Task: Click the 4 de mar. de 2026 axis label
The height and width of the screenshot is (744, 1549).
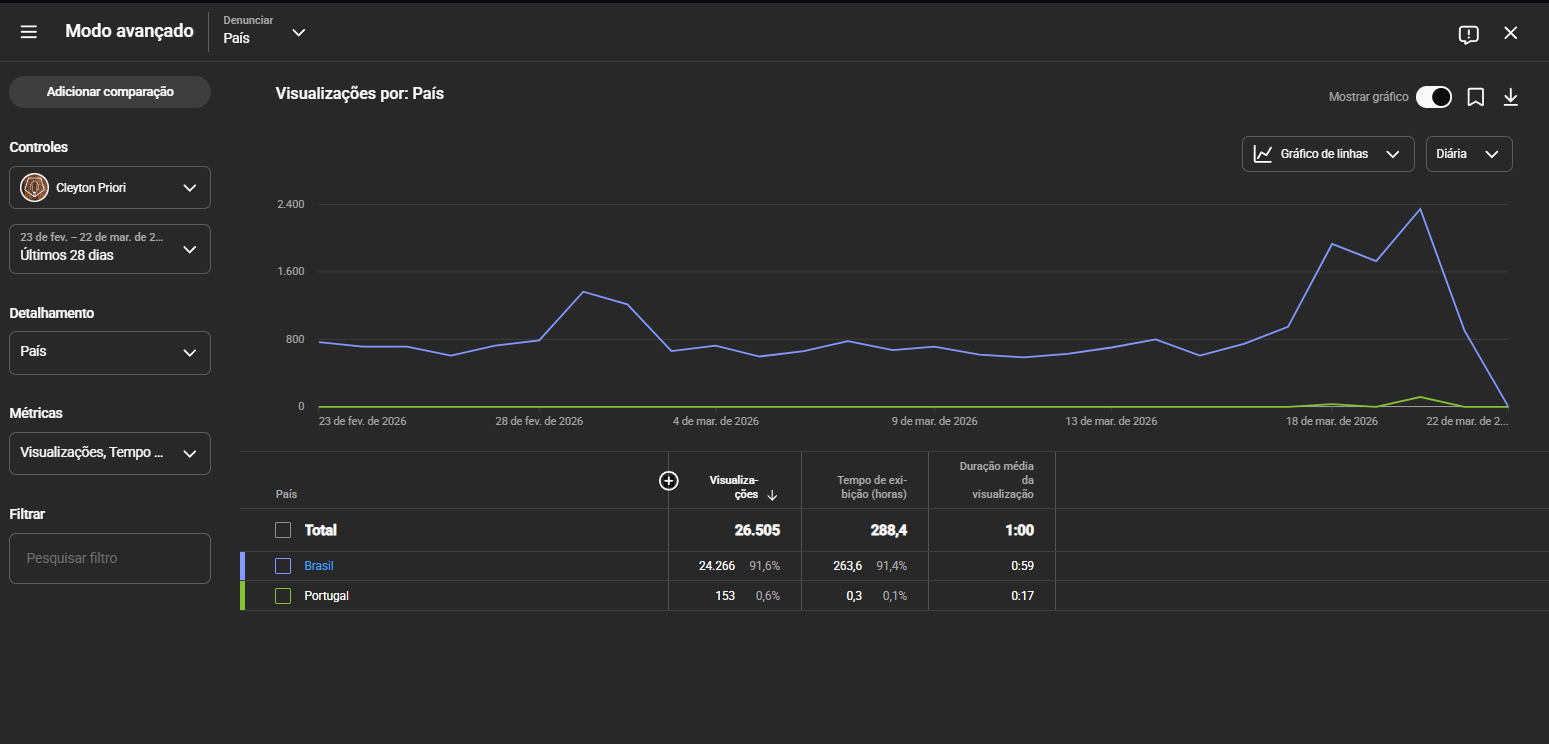Action: (716, 422)
